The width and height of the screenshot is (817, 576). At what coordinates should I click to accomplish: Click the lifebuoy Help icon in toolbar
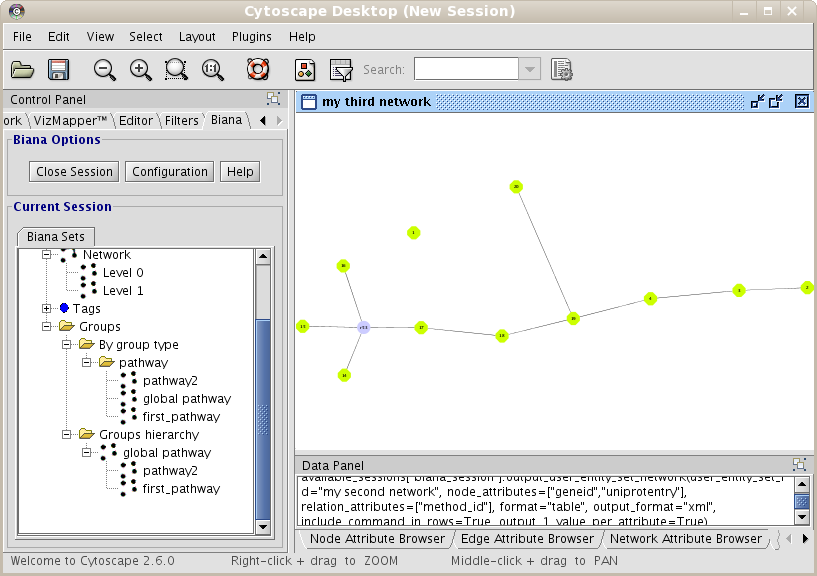click(258, 70)
